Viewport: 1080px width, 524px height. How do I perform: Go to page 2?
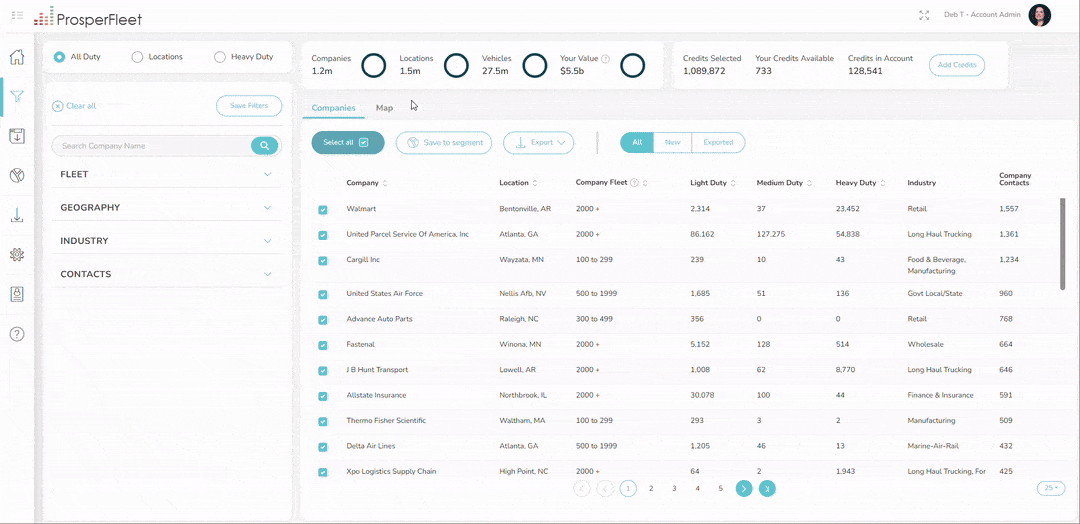(x=651, y=488)
